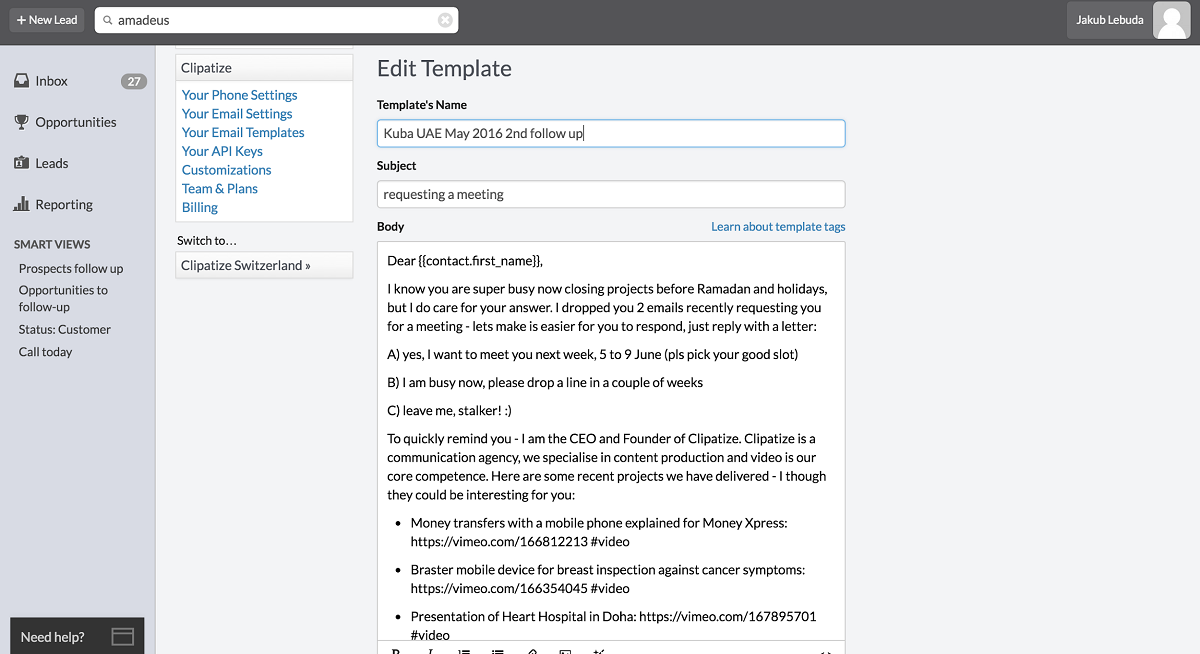Click the Leads contact card icon
Screen dimensions: 1200x654
(21, 163)
